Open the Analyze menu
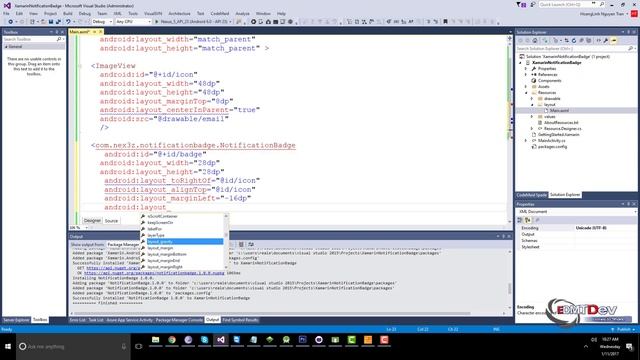Screen dimensions: 640x360 [x=242, y=13]
